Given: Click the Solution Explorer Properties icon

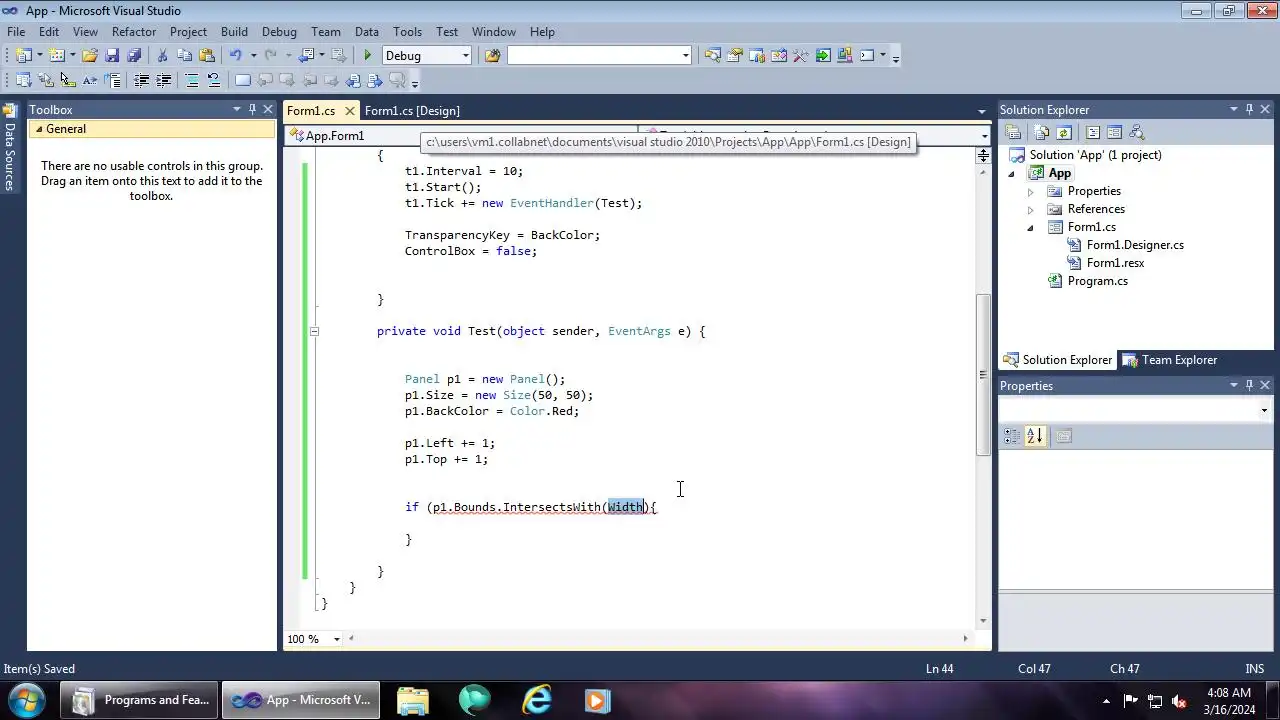Looking at the screenshot, I should coord(1013,132).
